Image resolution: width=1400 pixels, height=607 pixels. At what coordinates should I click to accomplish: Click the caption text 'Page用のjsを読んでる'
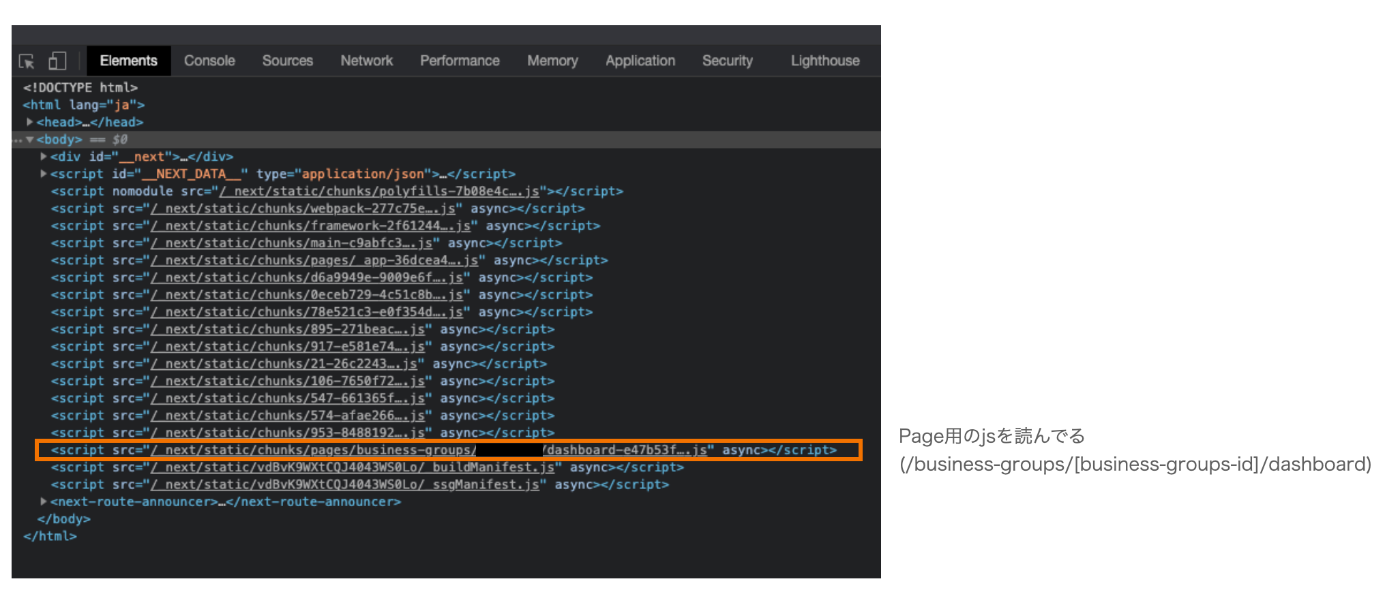tap(991, 436)
